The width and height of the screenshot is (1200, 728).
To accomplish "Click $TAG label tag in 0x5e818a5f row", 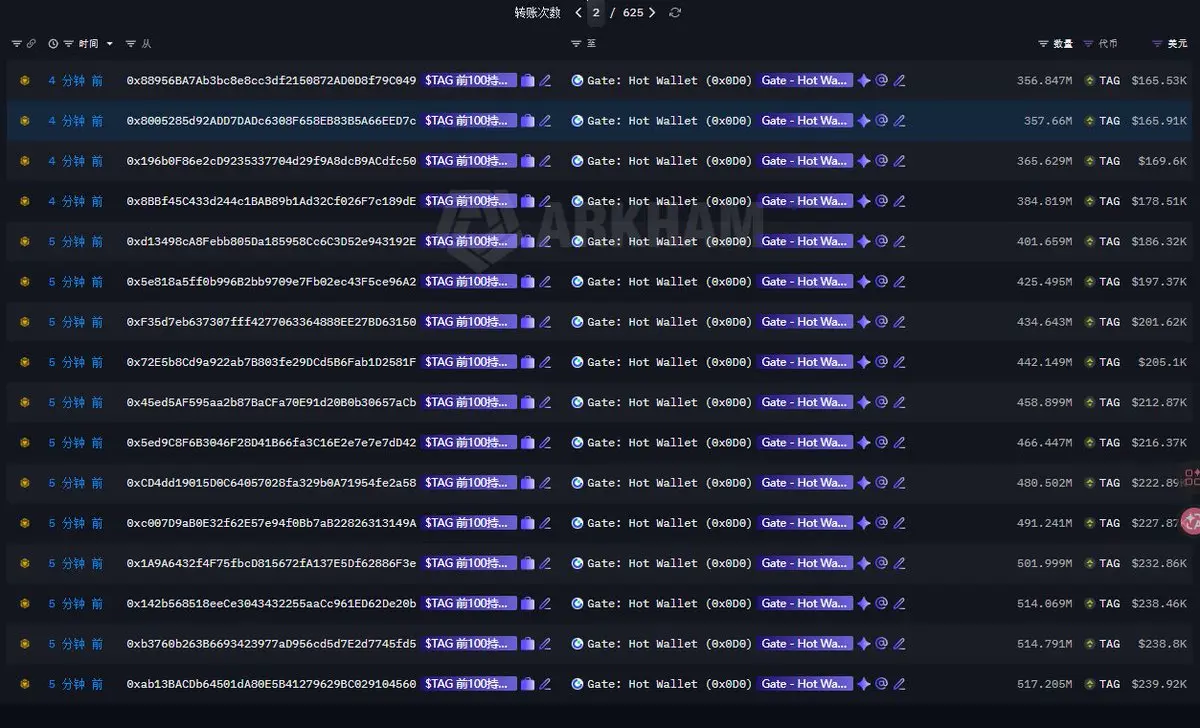I will pos(469,282).
